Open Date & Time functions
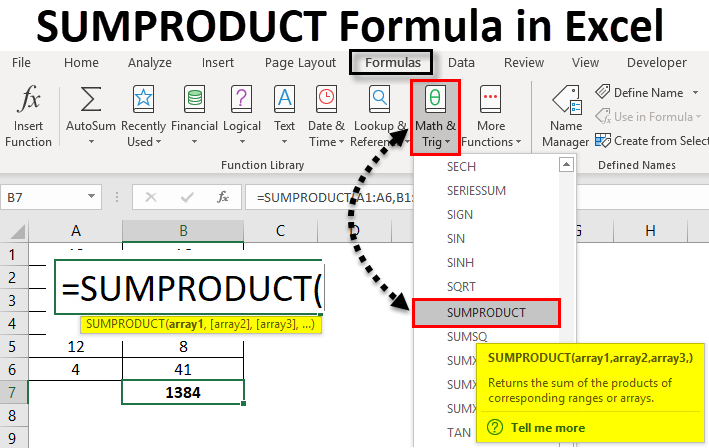The image size is (709, 448). tap(326, 117)
